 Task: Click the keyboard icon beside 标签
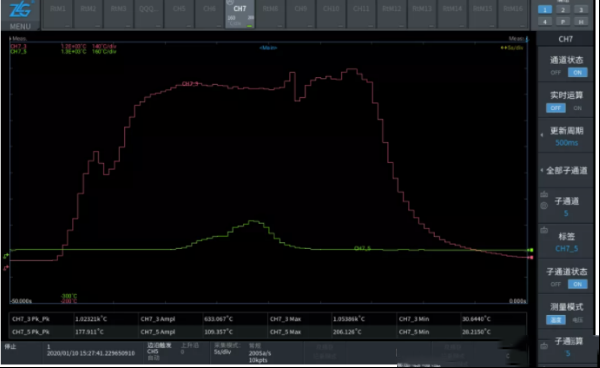(544, 230)
